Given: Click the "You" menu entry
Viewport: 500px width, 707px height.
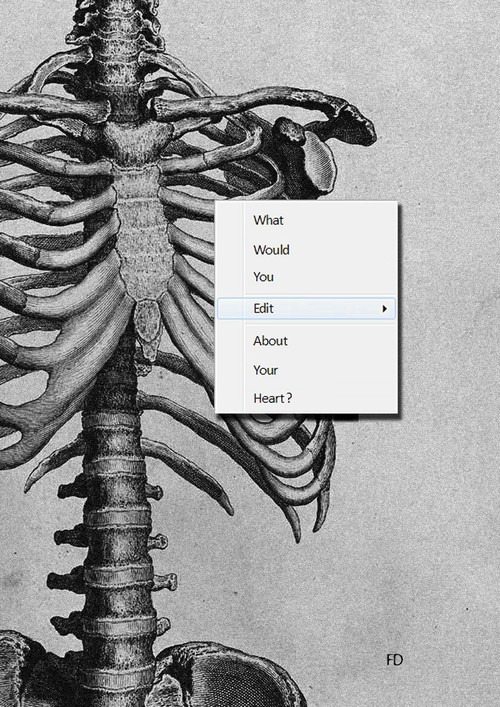Looking at the screenshot, I should 307,277.
